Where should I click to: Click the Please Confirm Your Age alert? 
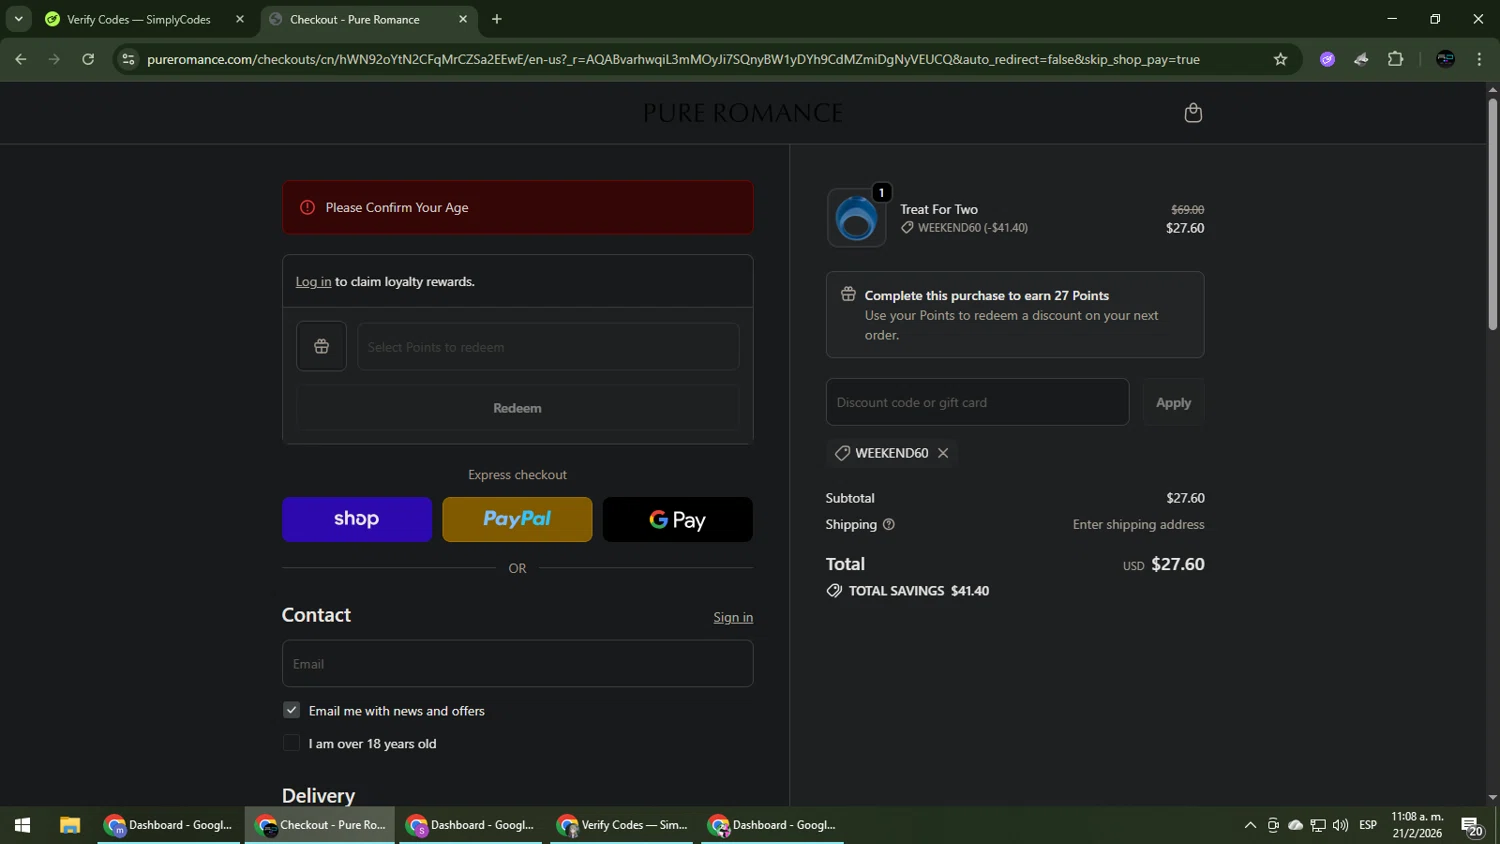click(x=517, y=207)
